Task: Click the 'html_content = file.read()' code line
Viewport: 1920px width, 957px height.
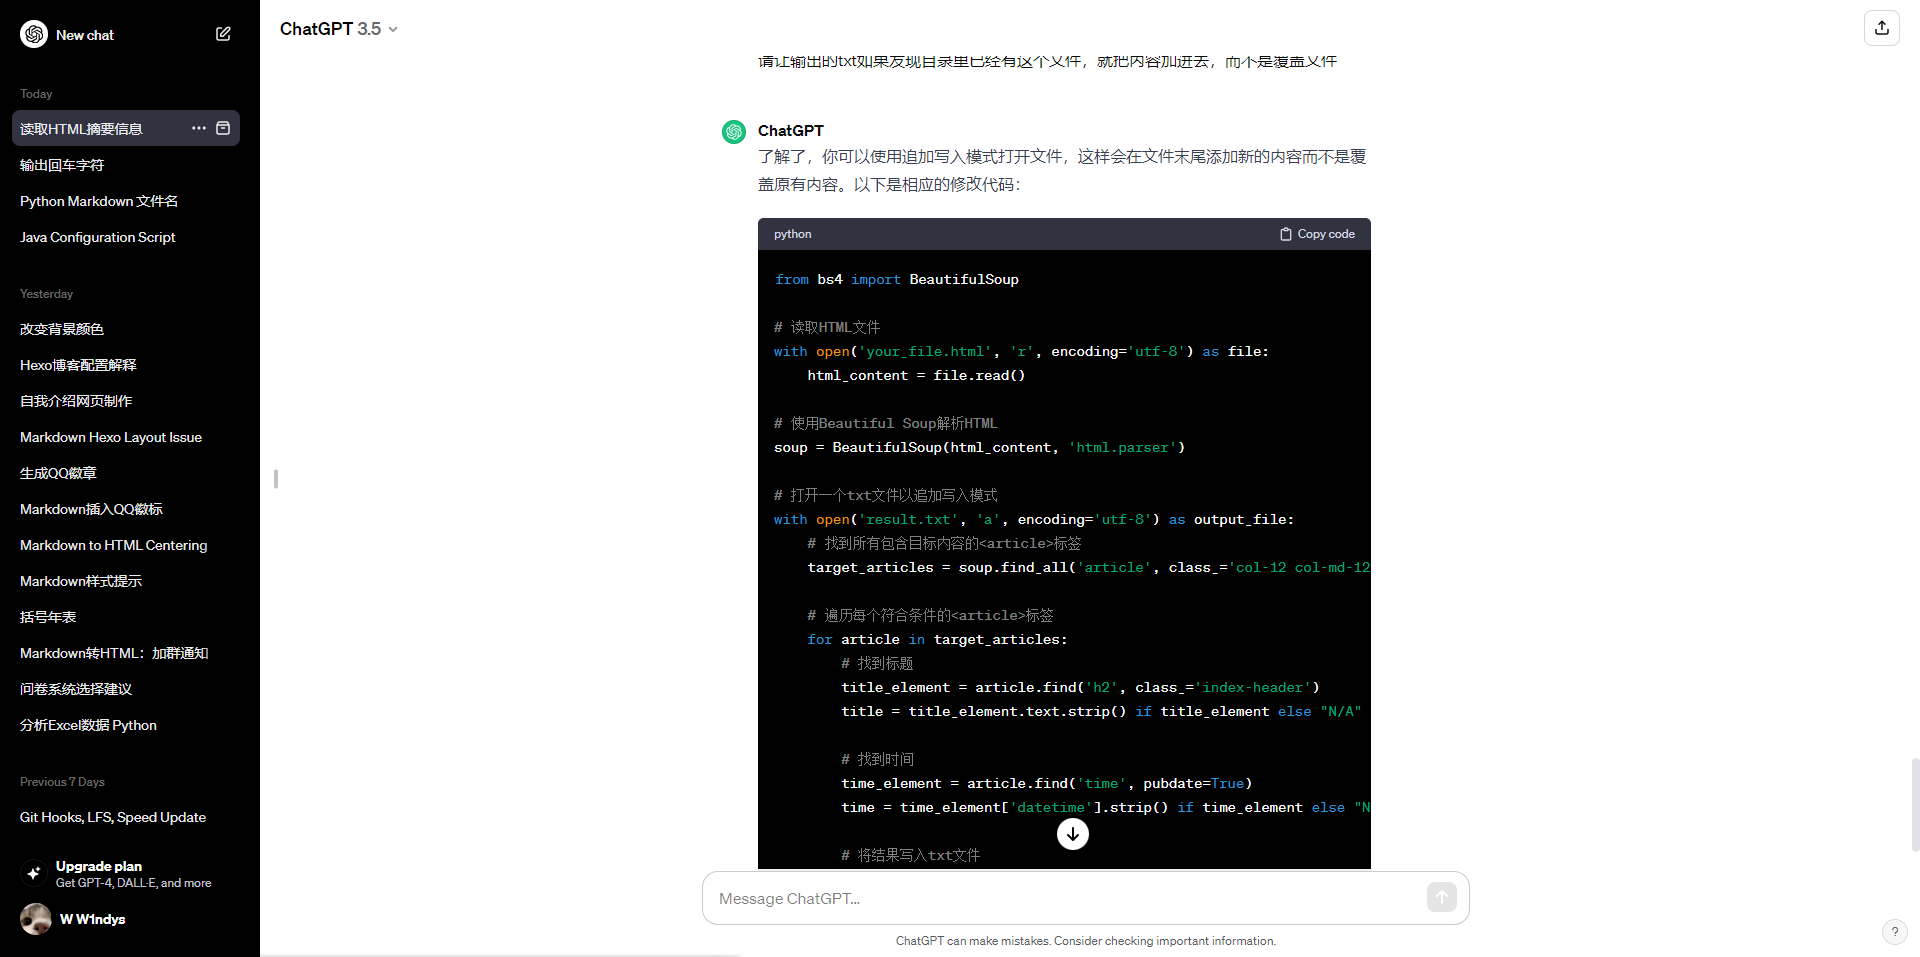Action: point(916,375)
